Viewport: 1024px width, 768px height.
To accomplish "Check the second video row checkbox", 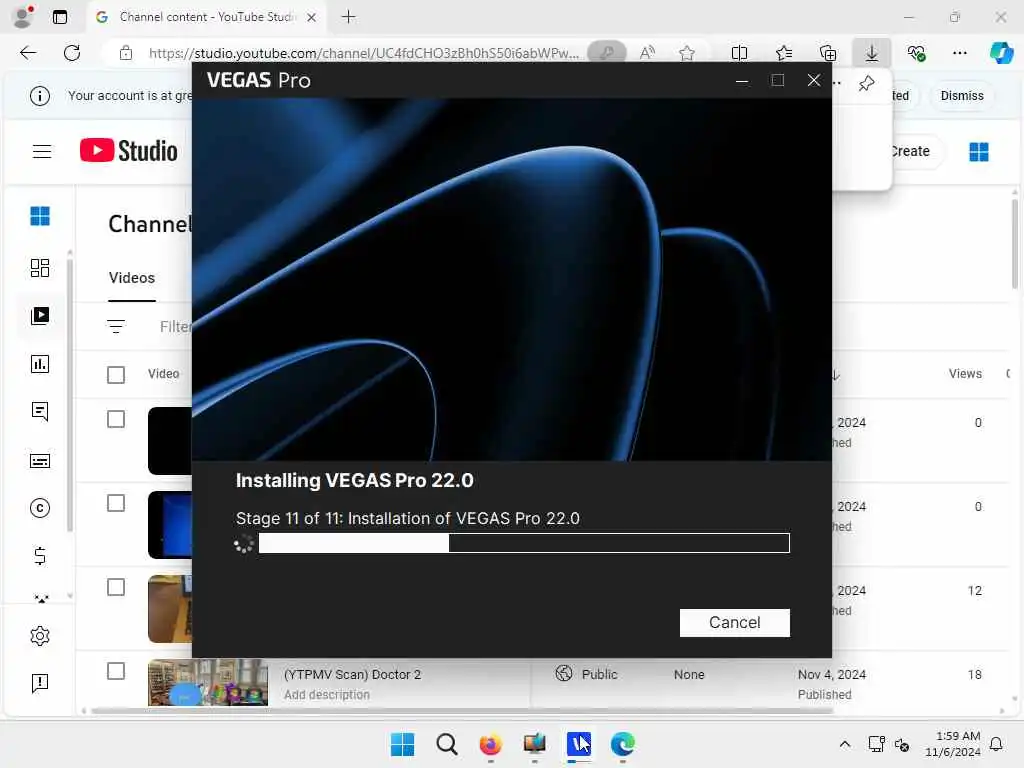I will pos(116,504).
